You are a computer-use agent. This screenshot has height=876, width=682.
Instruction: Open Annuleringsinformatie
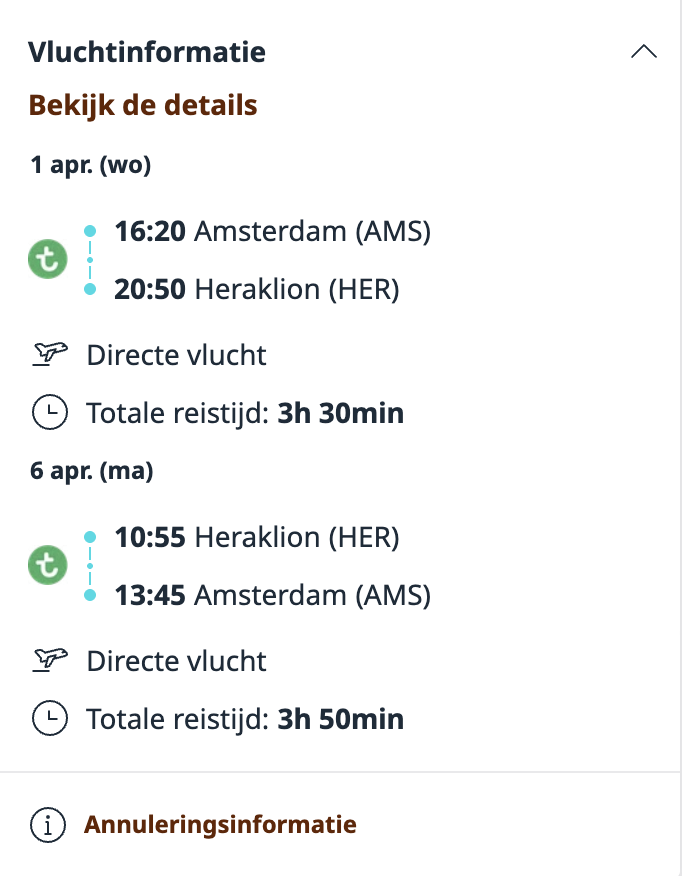[x=220, y=824]
